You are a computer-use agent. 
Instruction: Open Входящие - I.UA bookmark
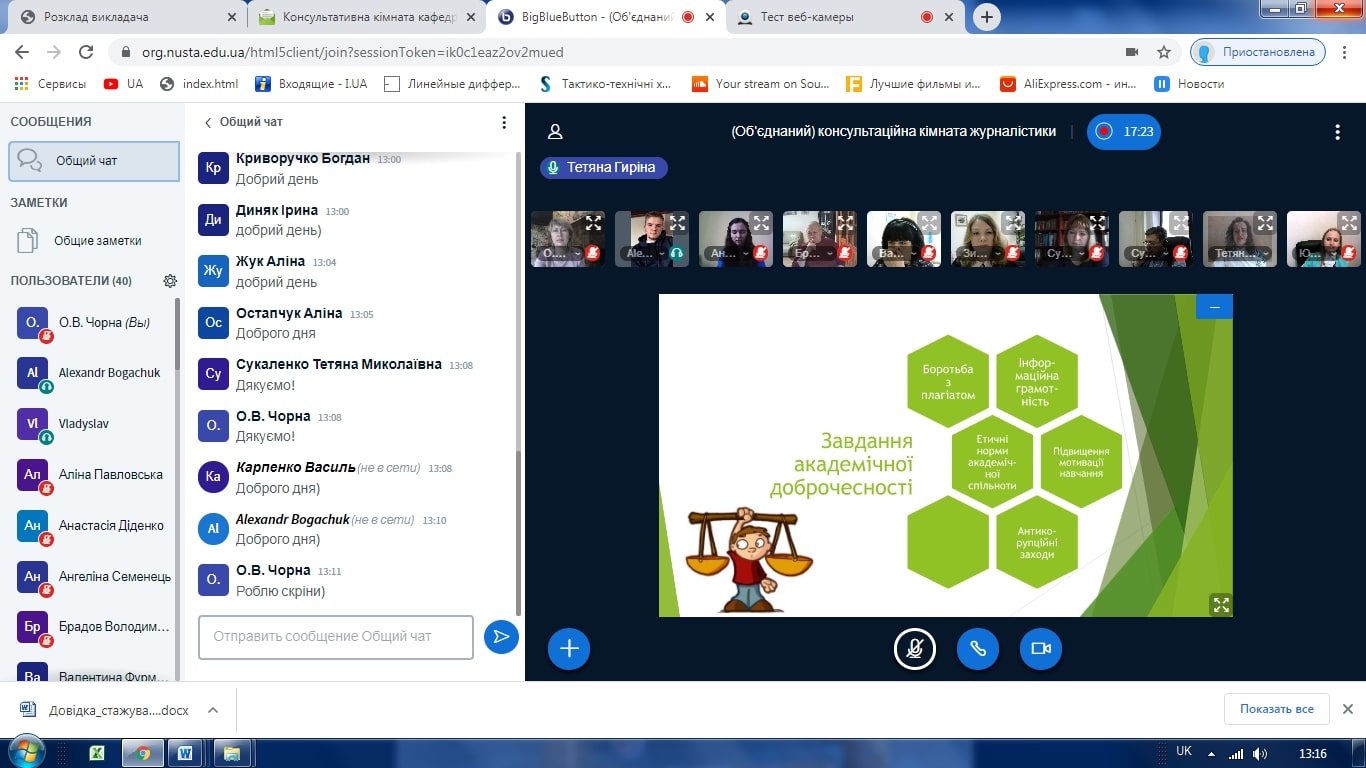coord(311,84)
